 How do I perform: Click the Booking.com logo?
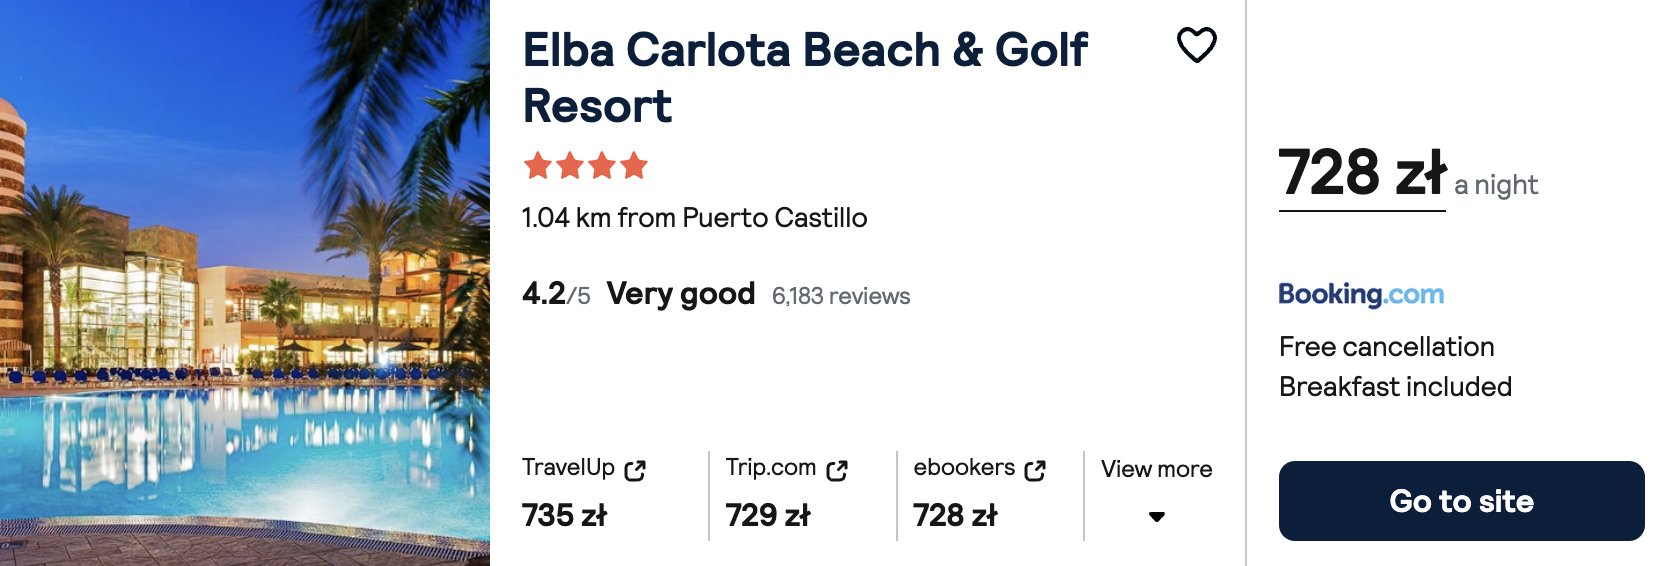click(1361, 294)
